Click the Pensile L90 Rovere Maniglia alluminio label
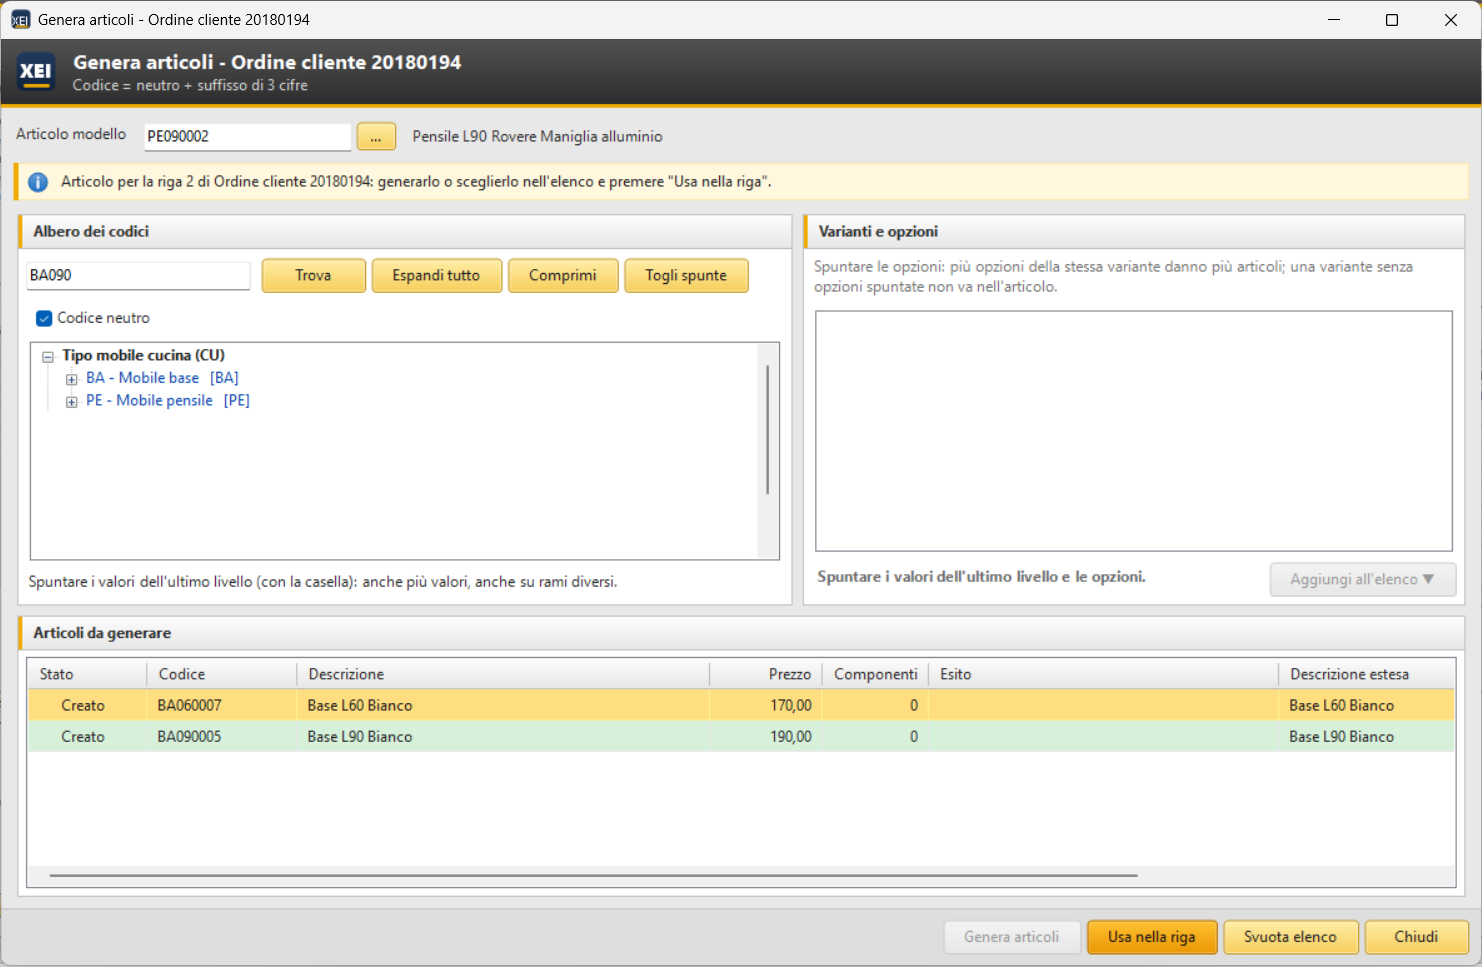The image size is (1482, 967). click(x=538, y=137)
